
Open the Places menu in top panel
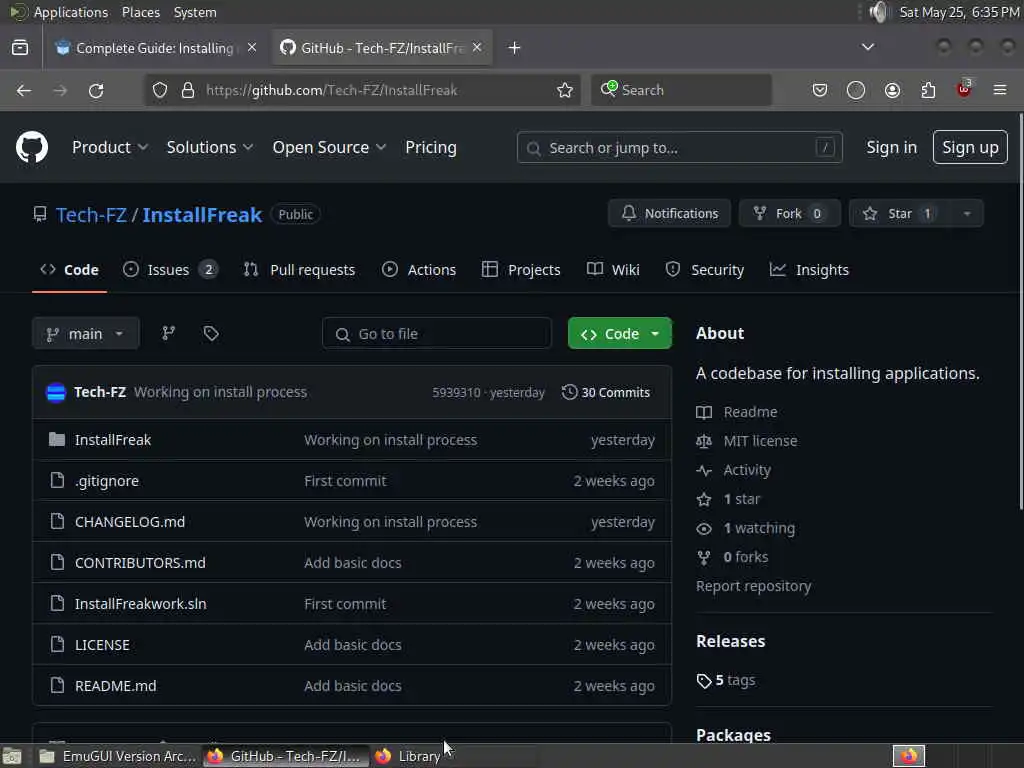tap(140, 12)
